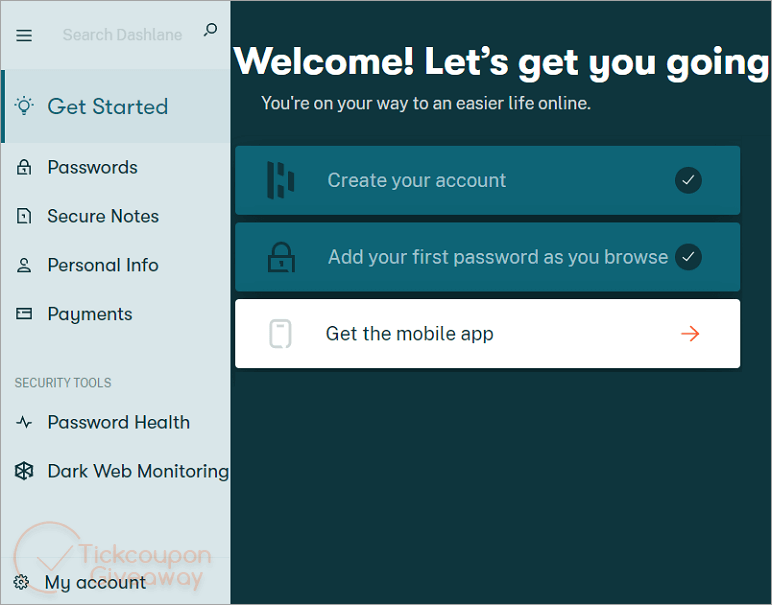Click the Personal Info person icon
The image size is (772, 605).
(x=24, y=265)
